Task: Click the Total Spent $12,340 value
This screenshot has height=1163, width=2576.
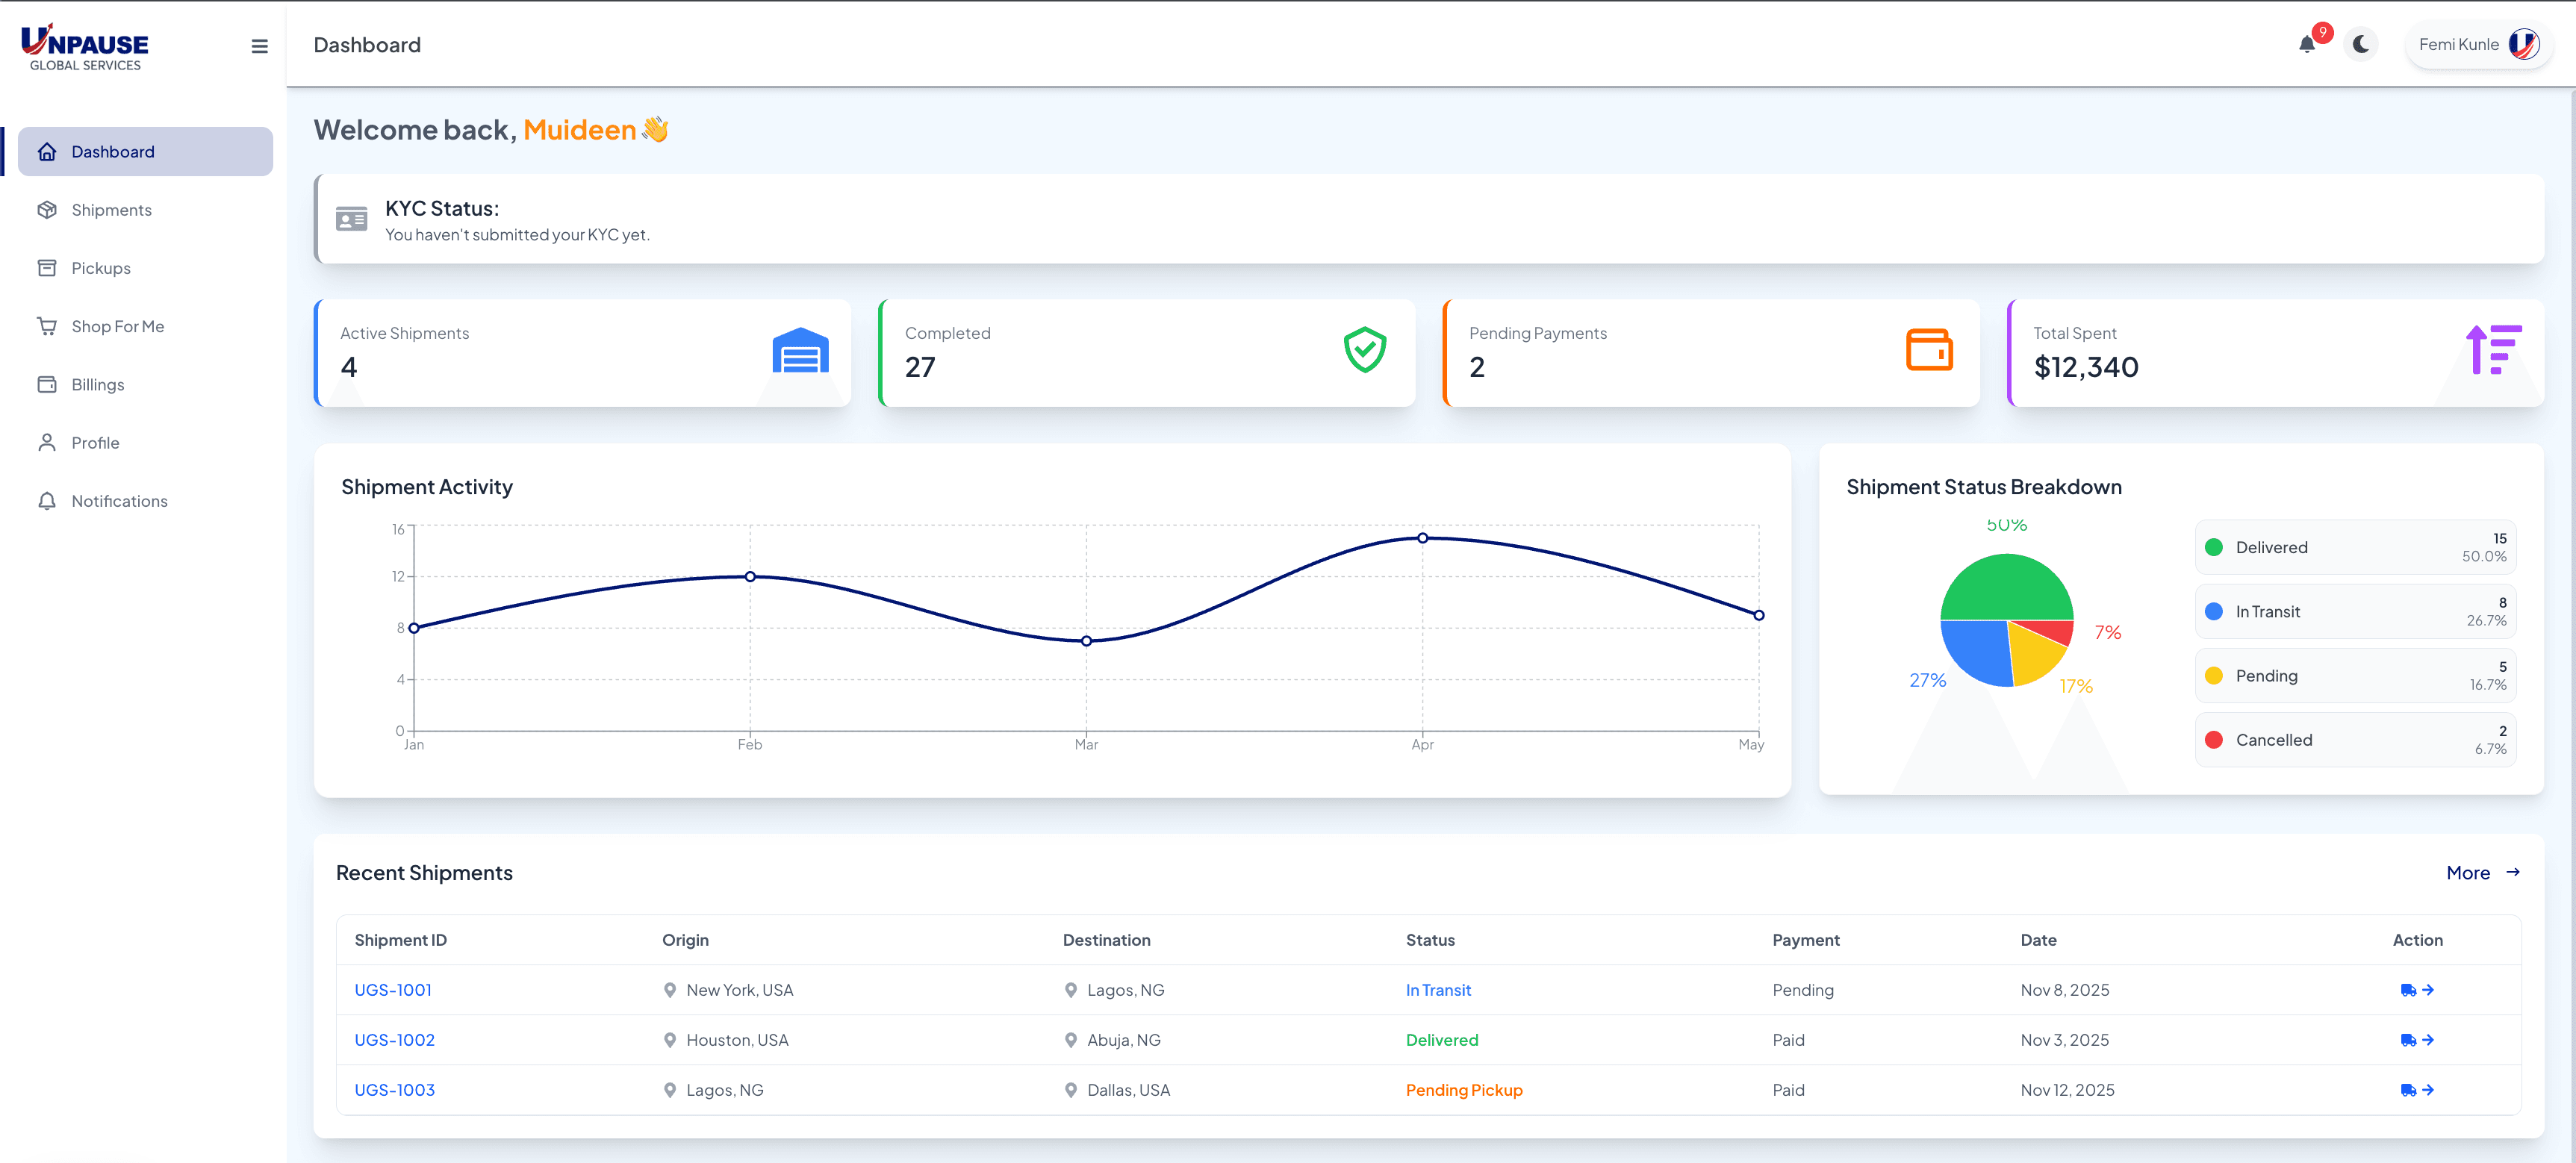Action: click(x=2085, y=367)
